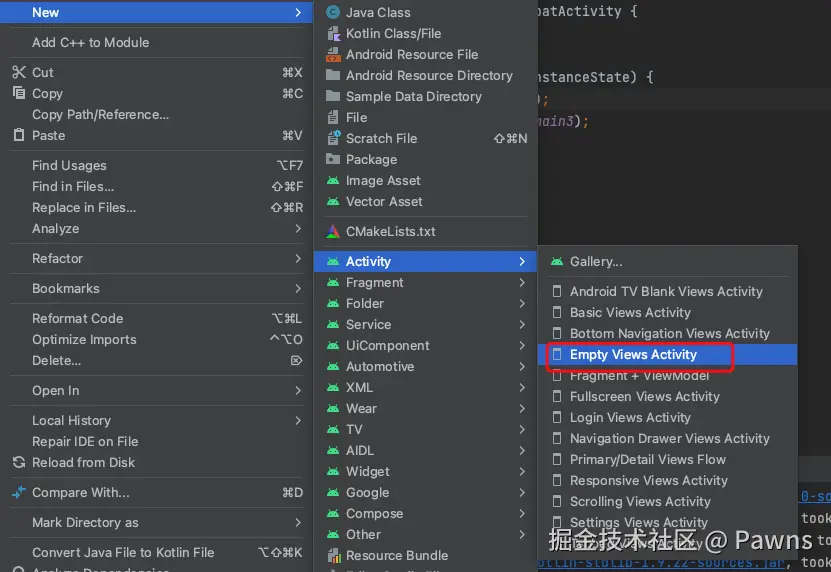Click the Scratch File icon
Screen dimensions: 831x572
click(x=333, y=138)
